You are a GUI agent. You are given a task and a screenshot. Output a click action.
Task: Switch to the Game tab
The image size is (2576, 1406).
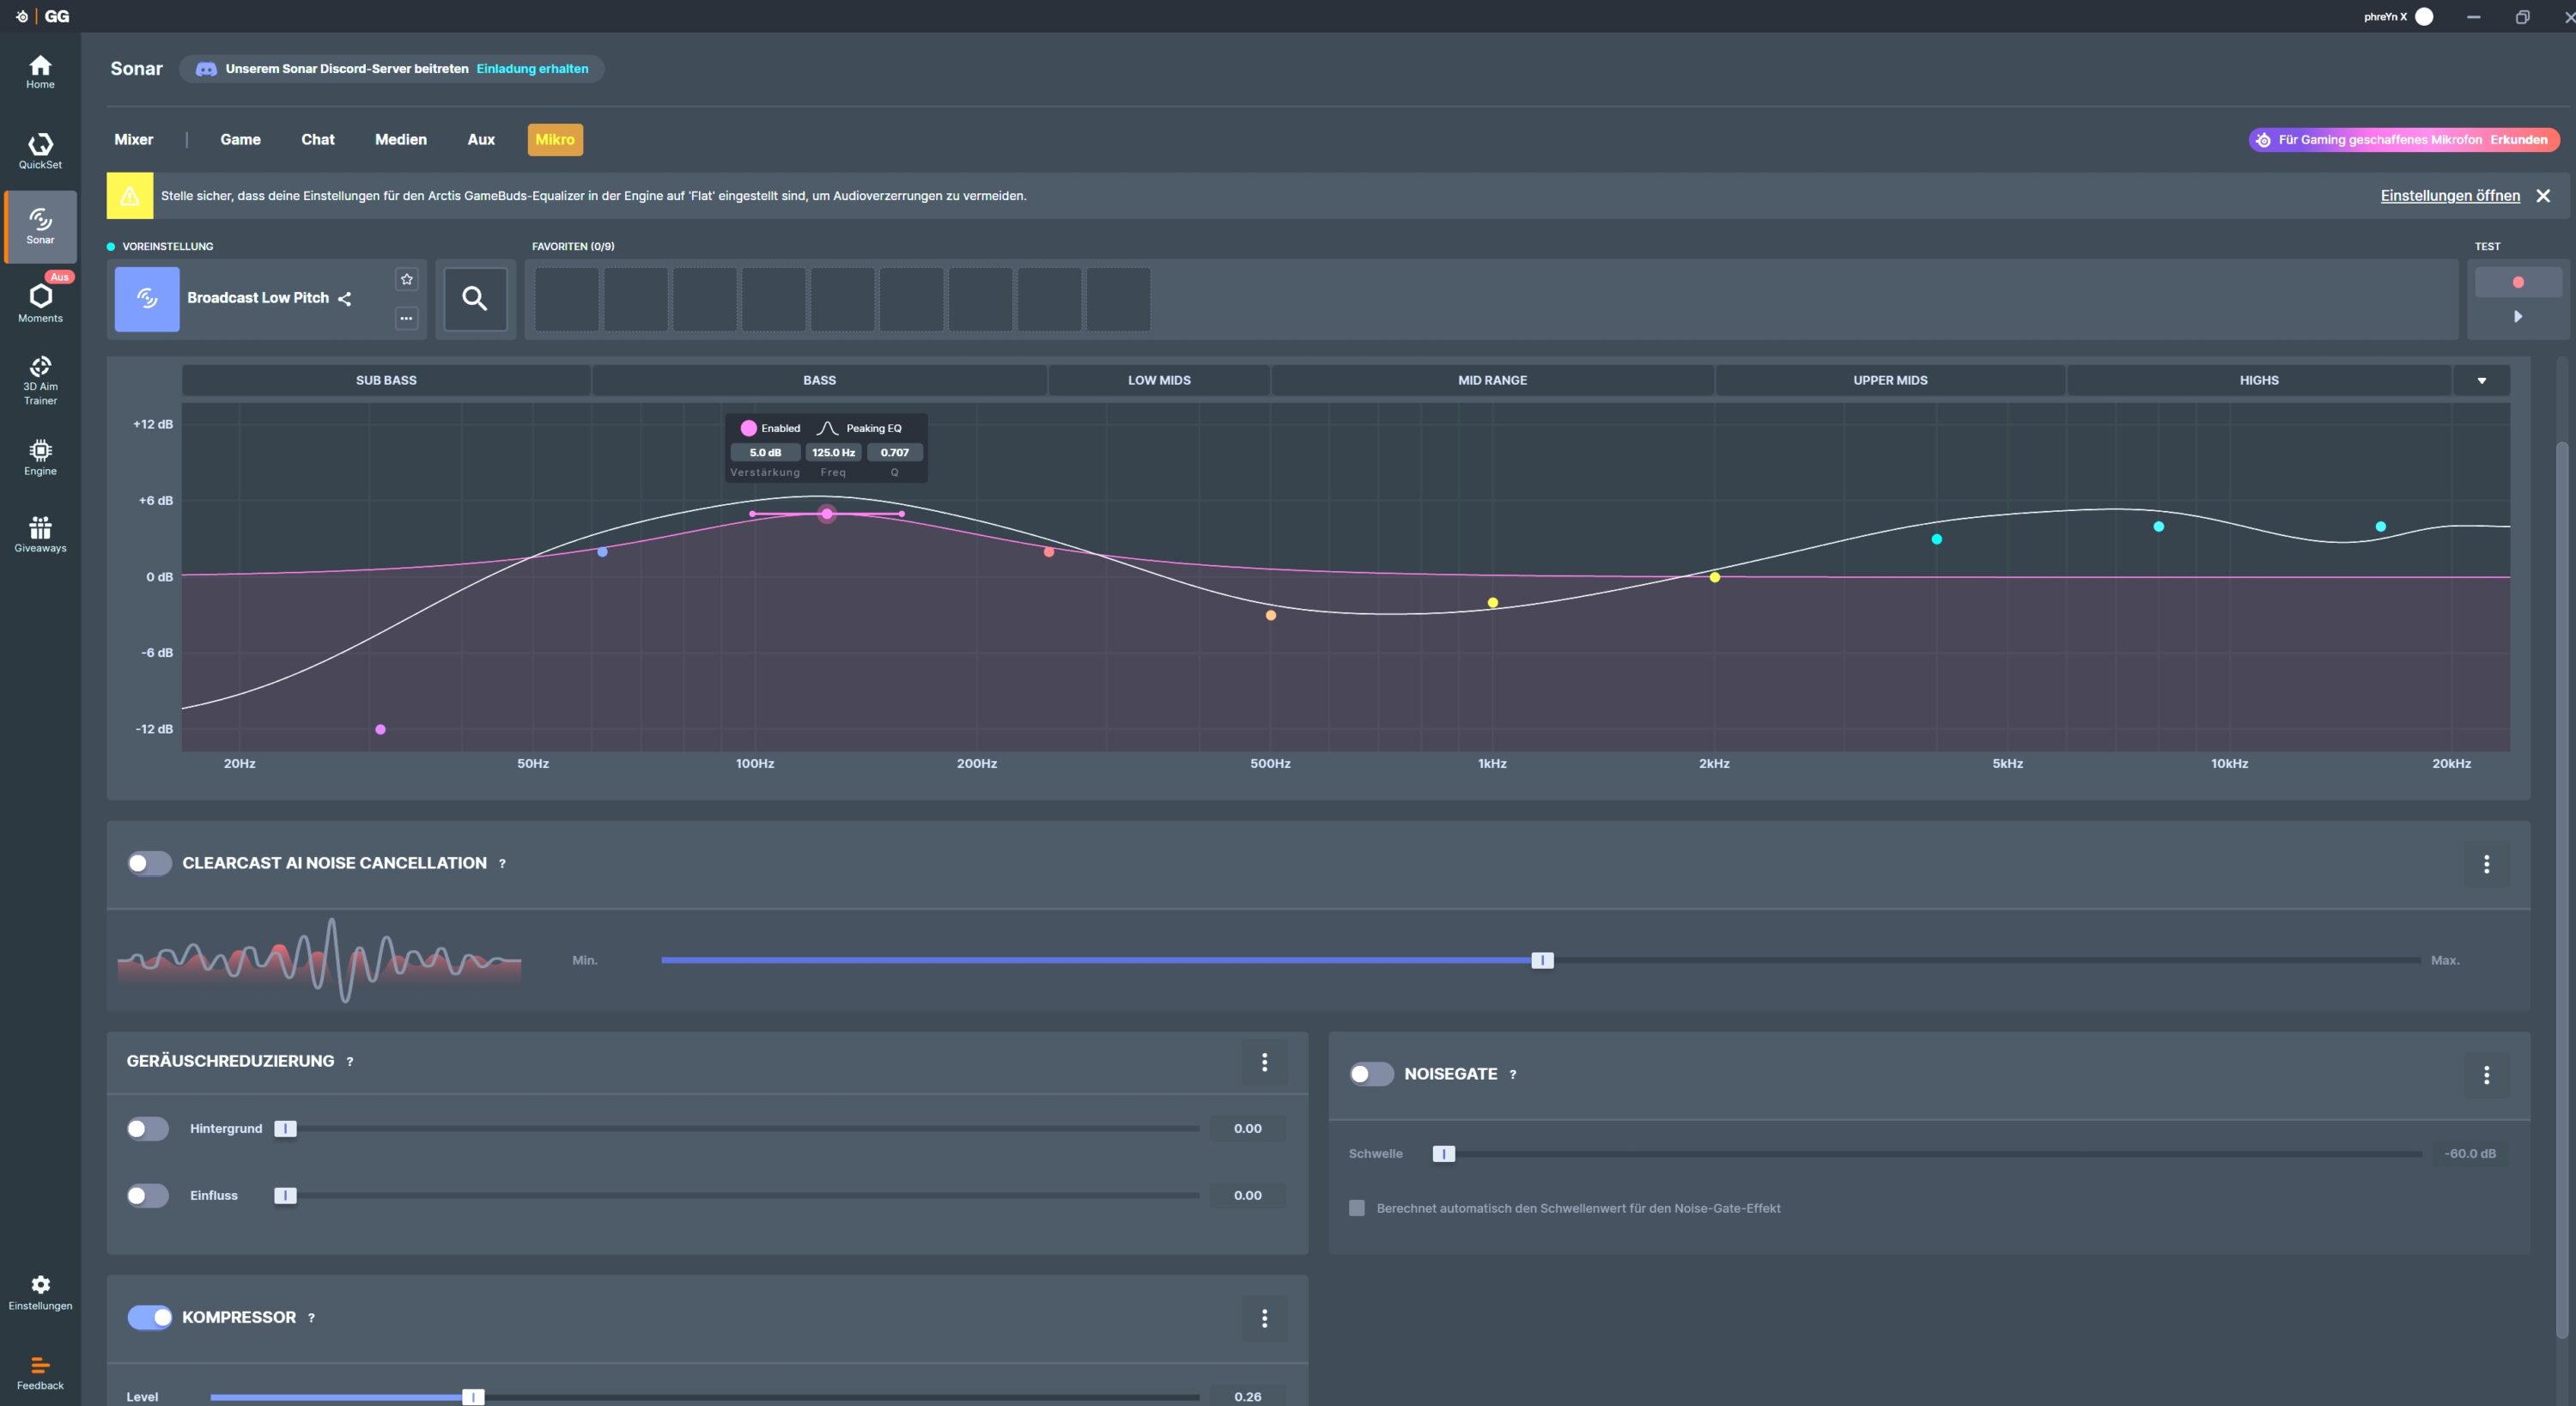(x=240, y=140)
